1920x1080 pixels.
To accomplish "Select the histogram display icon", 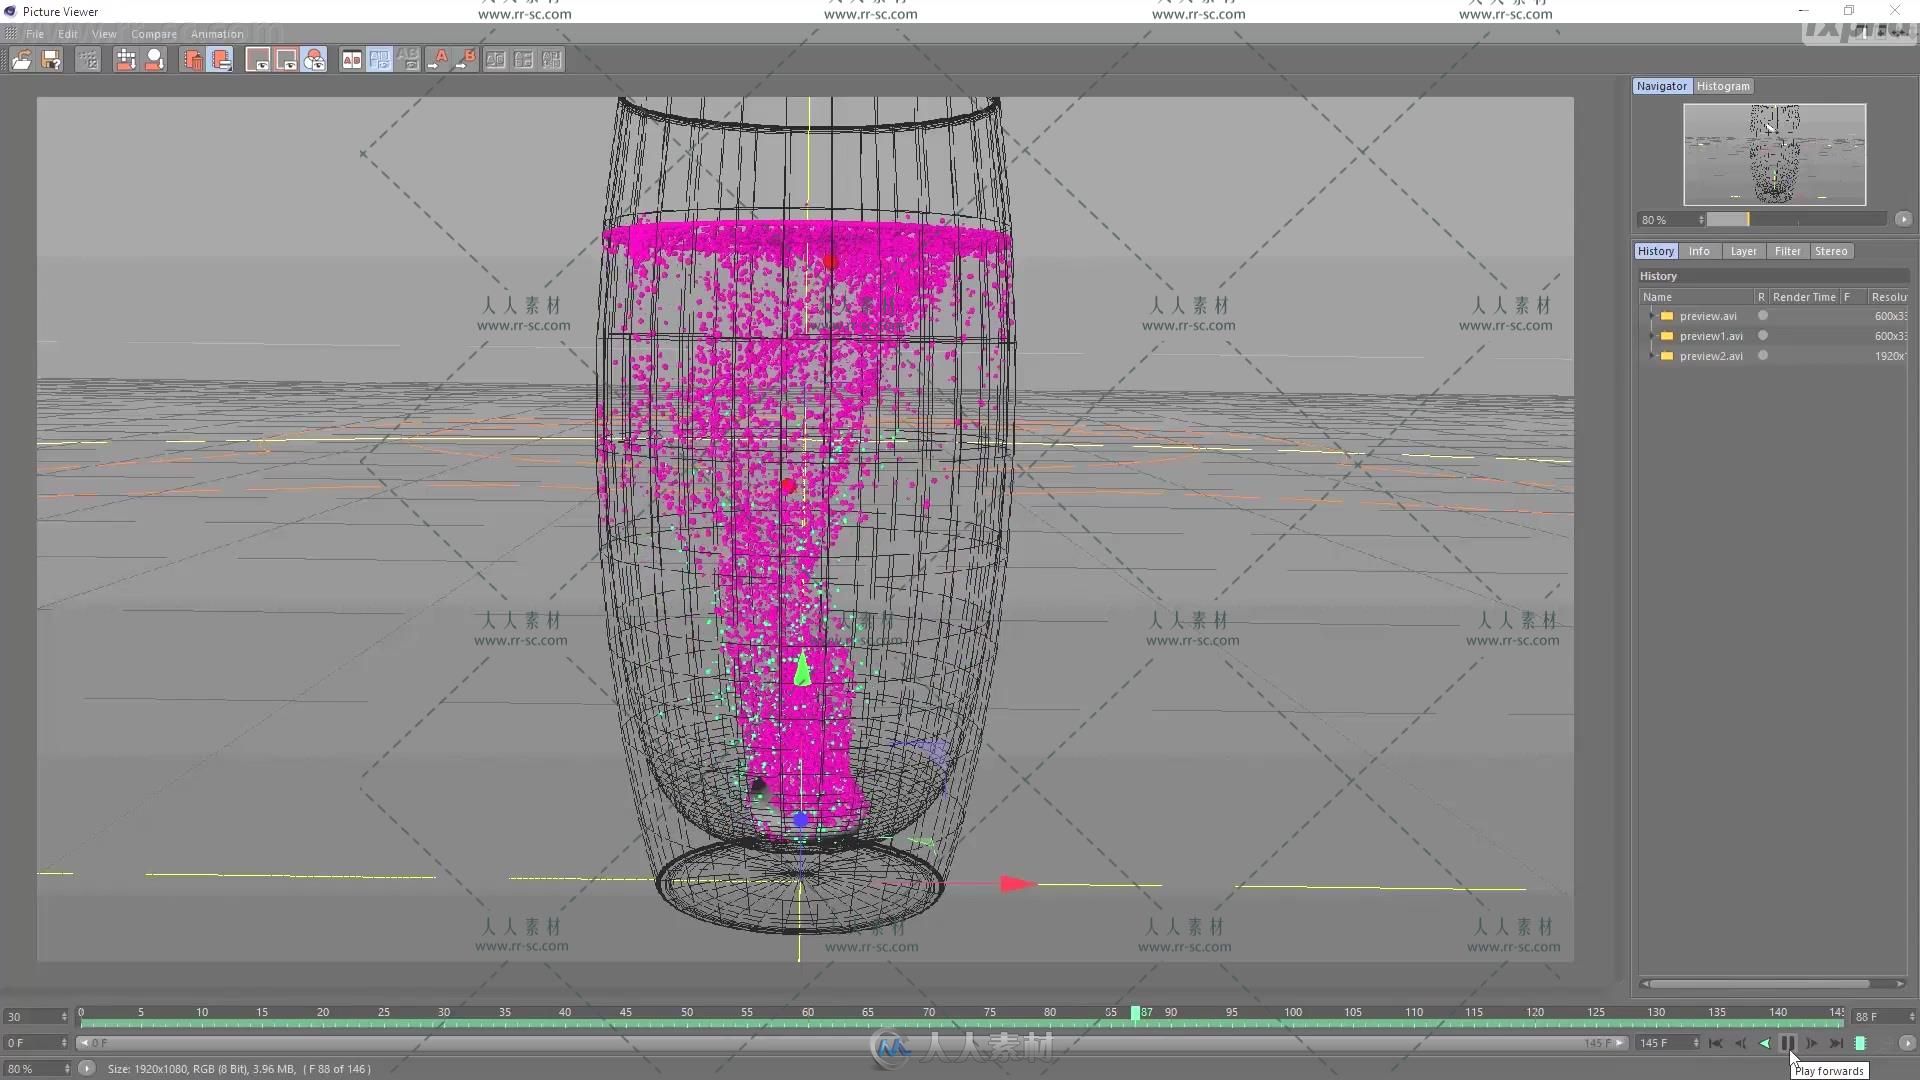I will pos(1724,86).
